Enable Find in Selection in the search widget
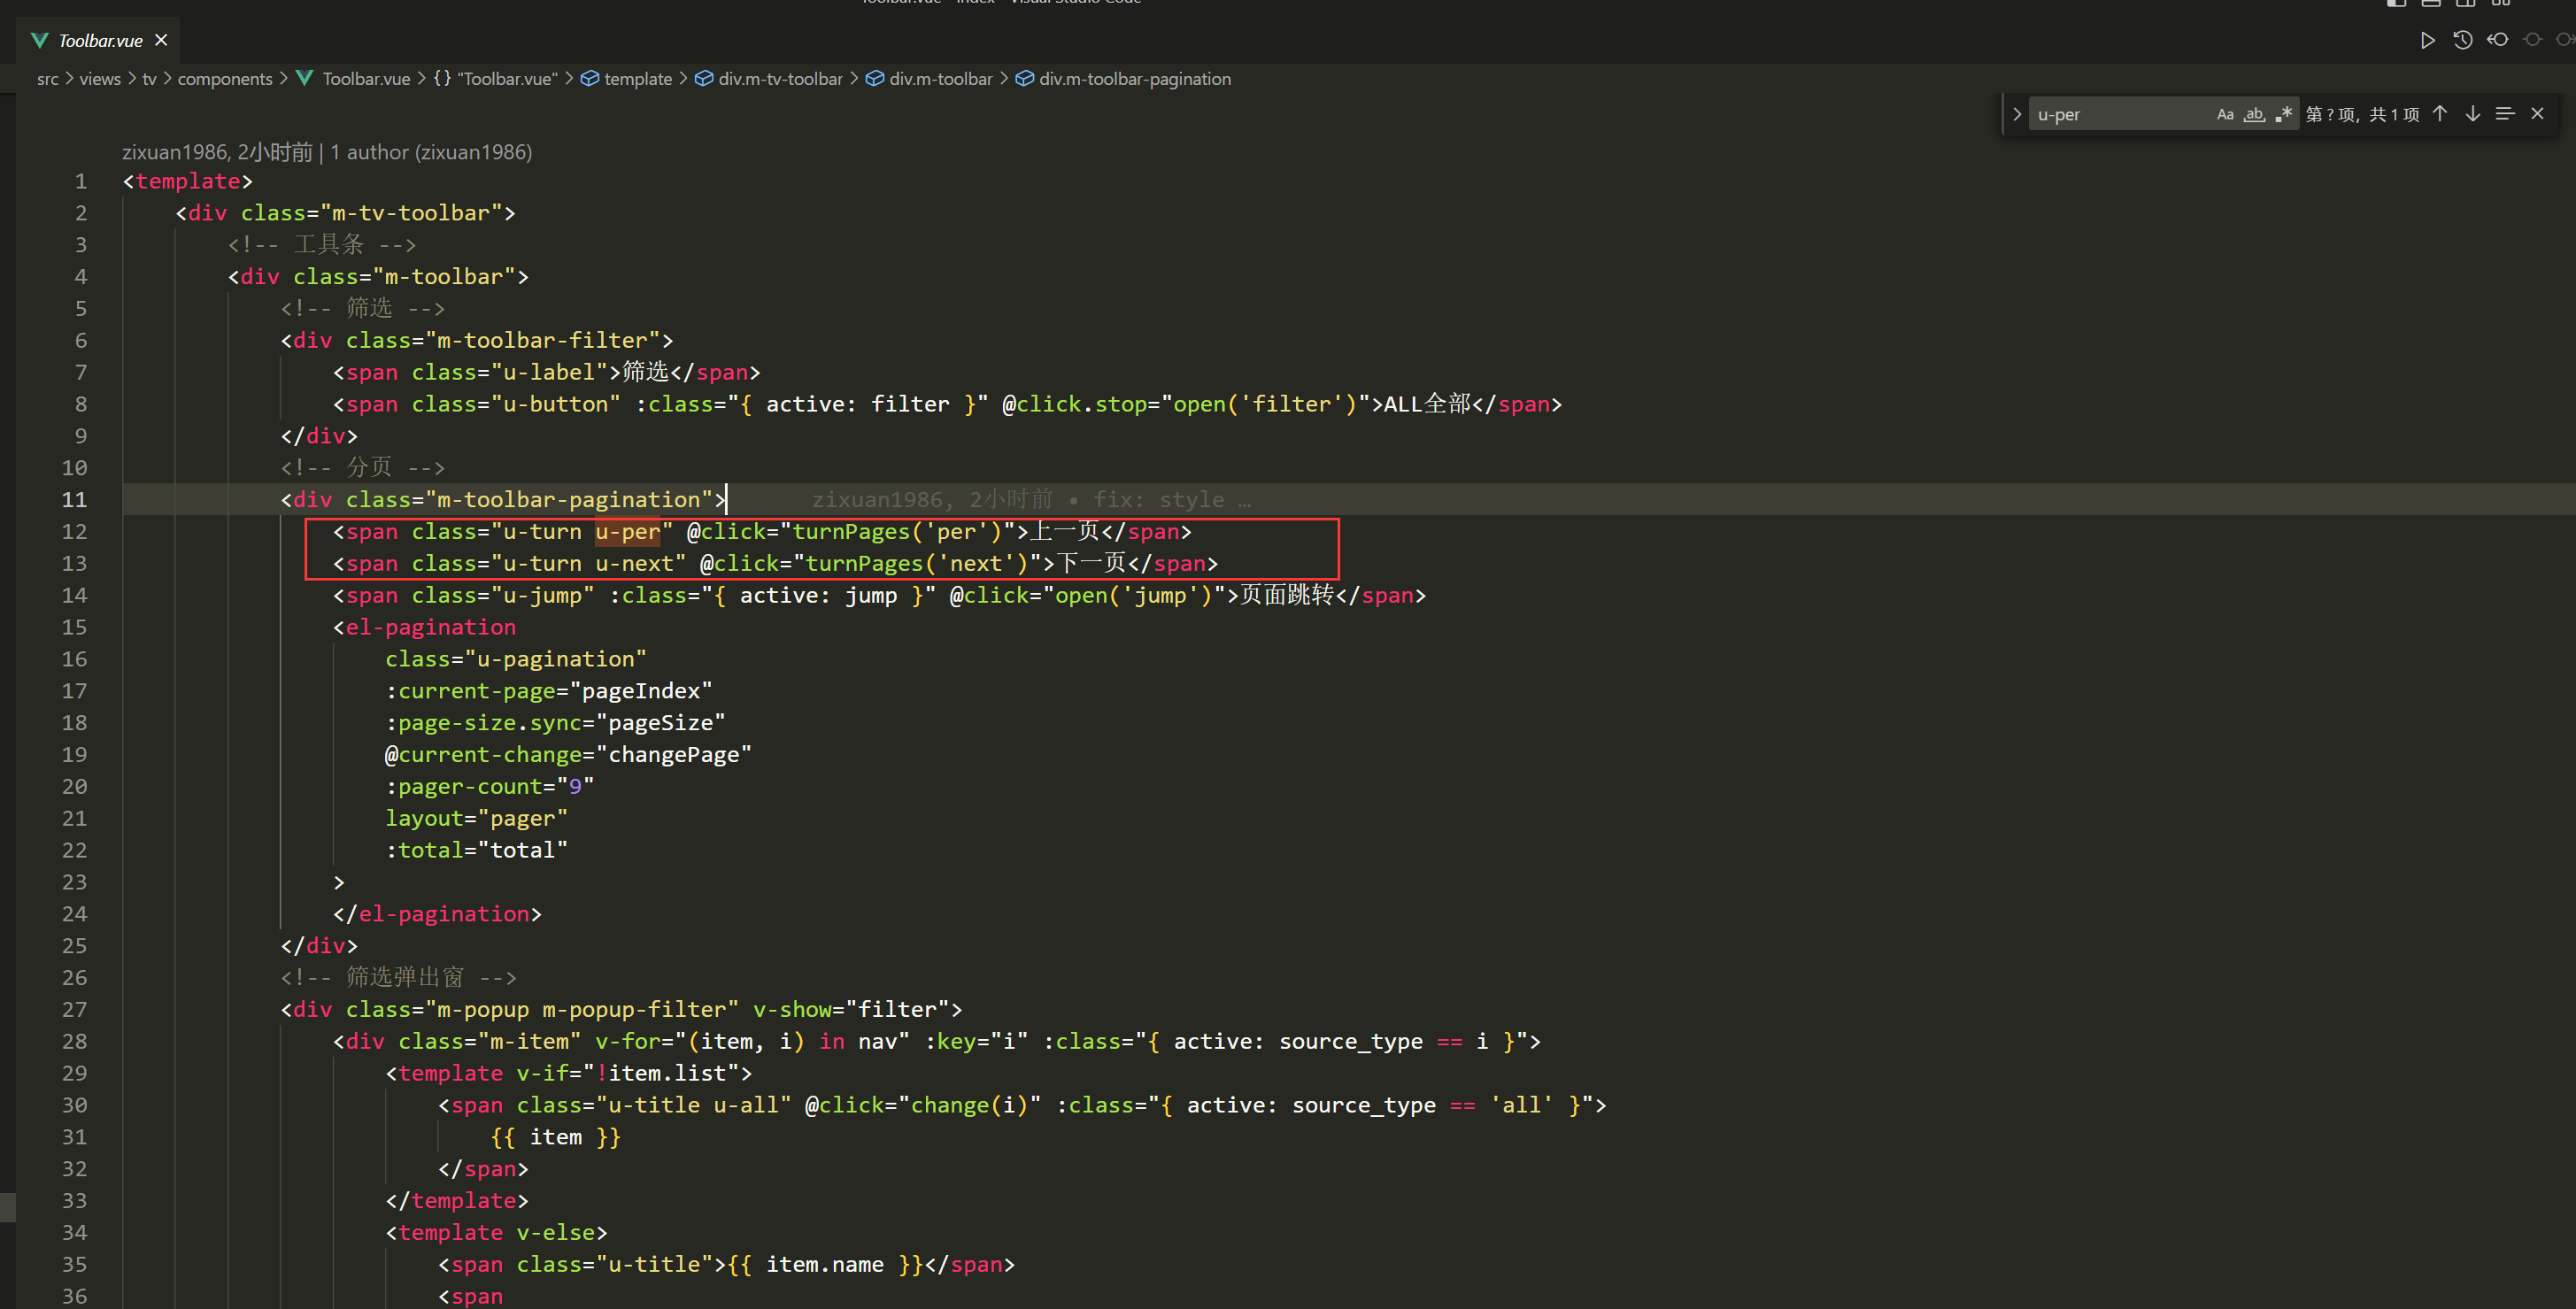Viewport: 2576px width, 1309px height. 2506,114
